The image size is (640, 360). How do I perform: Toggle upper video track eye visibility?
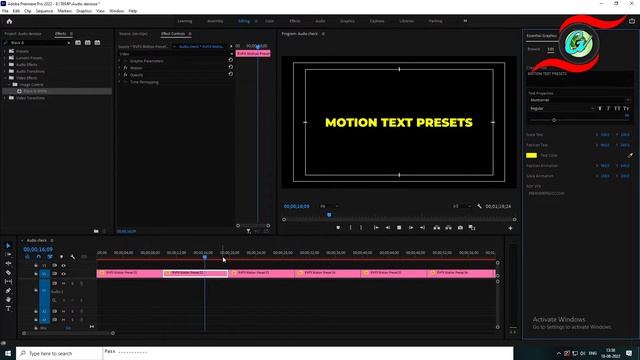[x=63, y=265]
